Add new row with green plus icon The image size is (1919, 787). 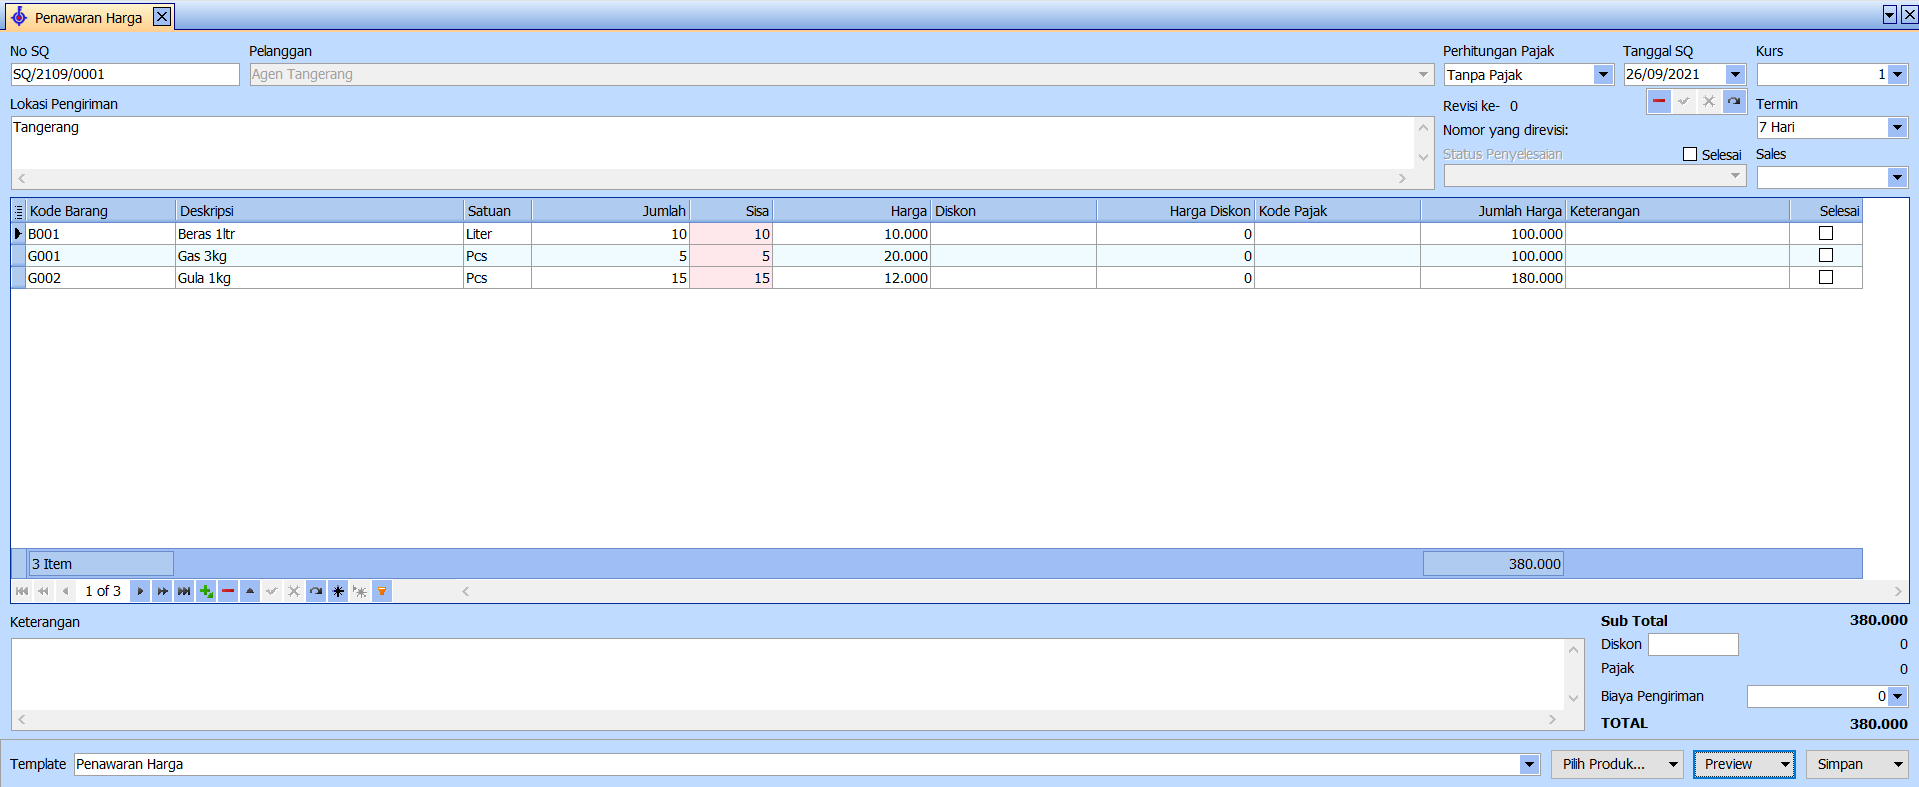[206, 591]
